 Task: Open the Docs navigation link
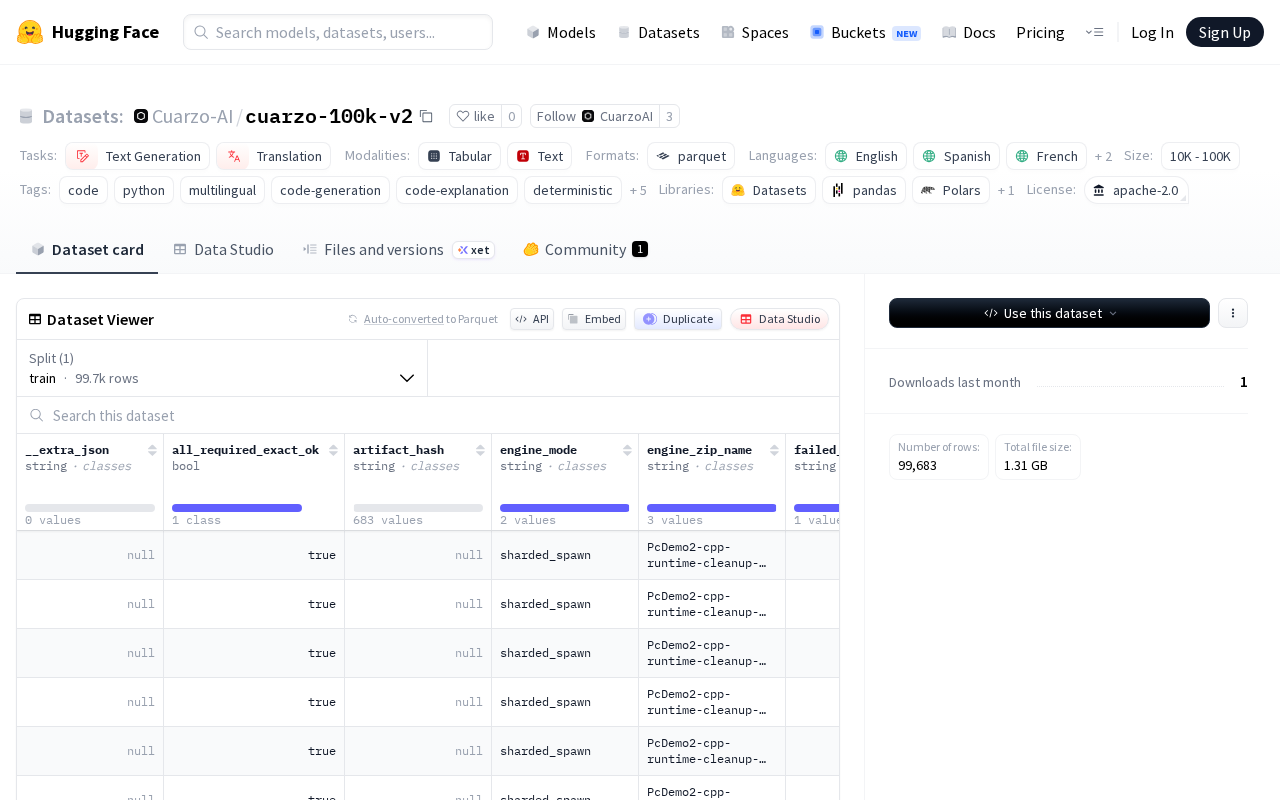[969, 32]
